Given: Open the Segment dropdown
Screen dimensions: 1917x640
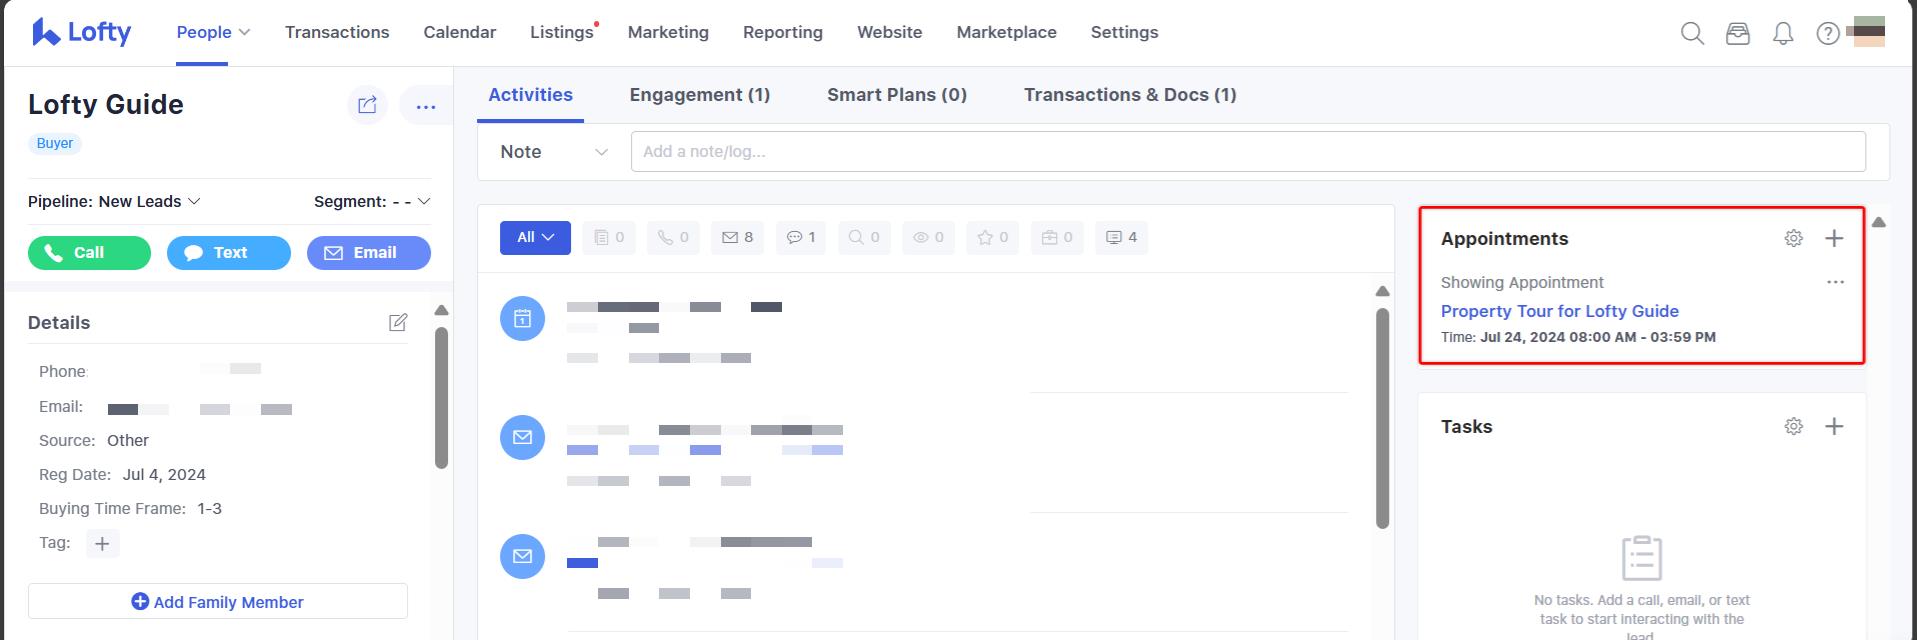Looking at the screenshot, I should click(x=372, y=202).
